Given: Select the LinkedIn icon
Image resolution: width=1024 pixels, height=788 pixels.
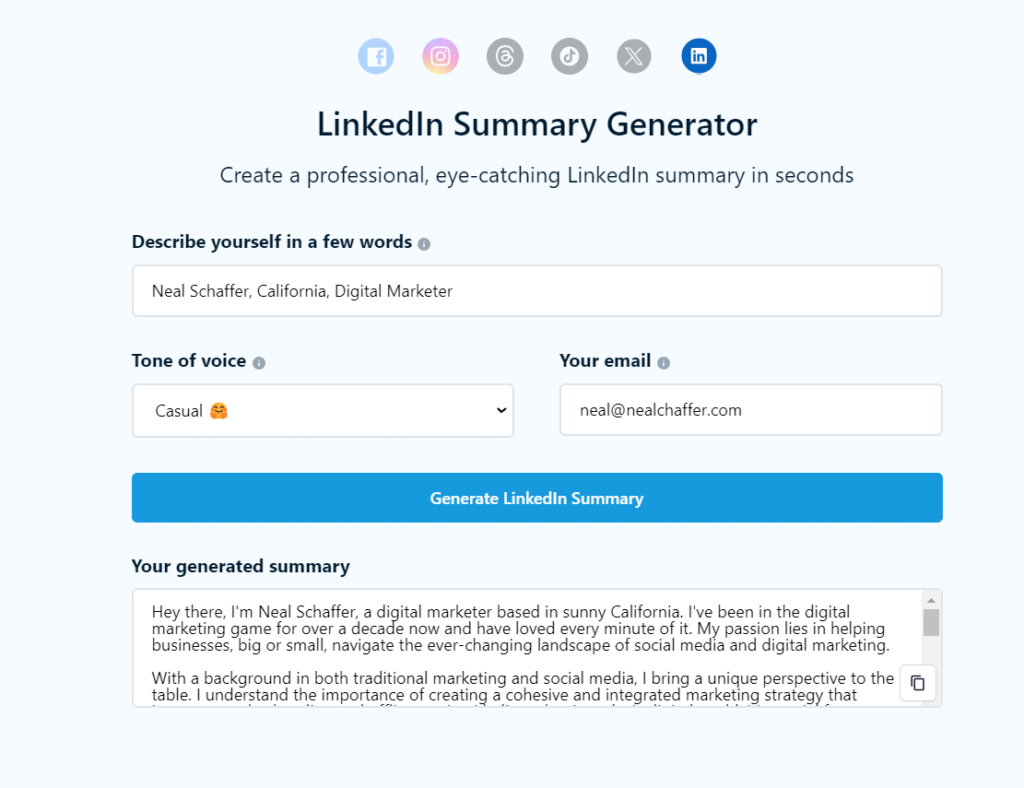Looking at the screenshot, I should point(698,56).
